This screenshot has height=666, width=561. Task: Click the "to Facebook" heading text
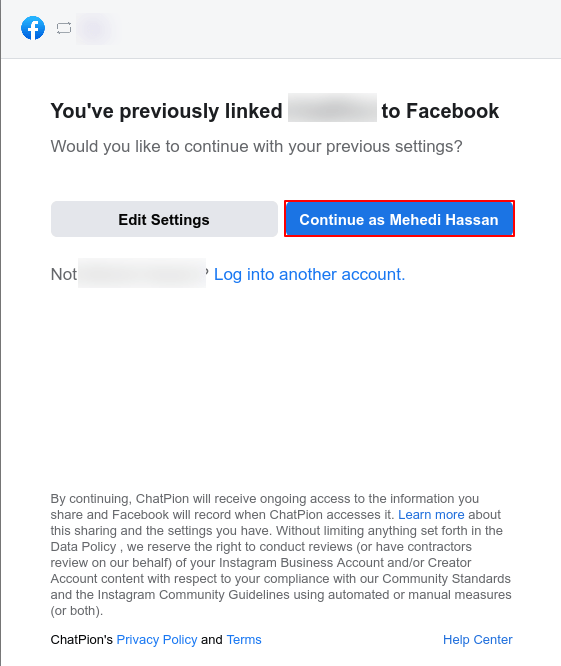tap(440, 111)
